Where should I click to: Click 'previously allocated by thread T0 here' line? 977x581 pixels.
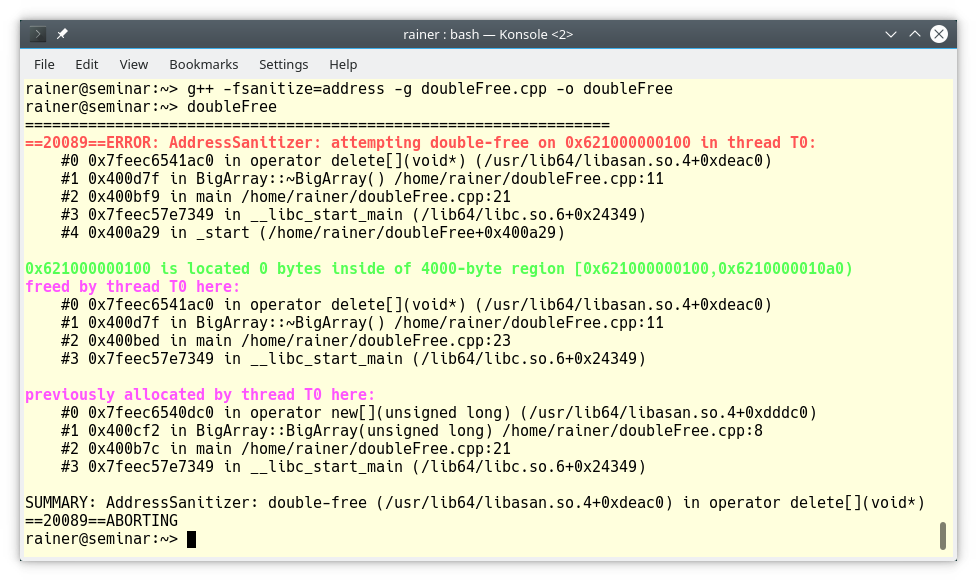coord(200,395)
